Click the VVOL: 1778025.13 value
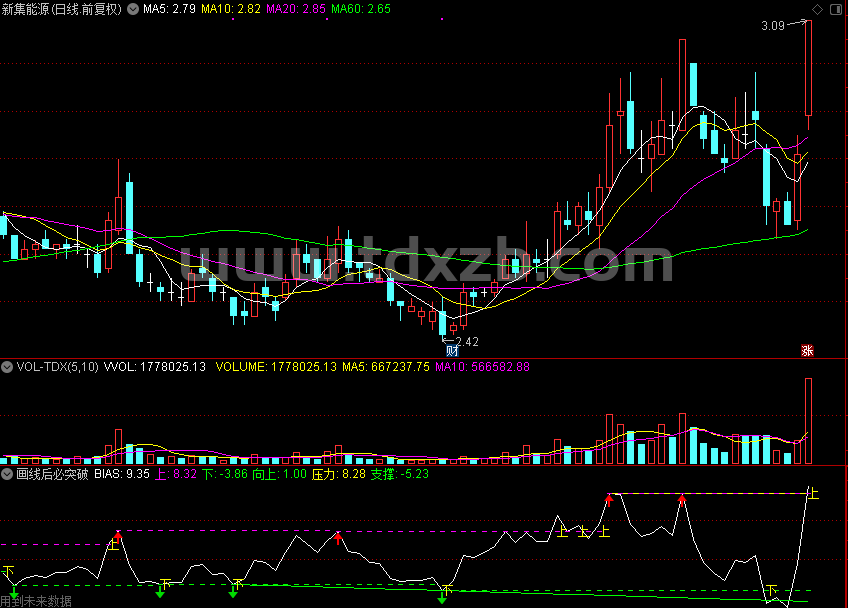 pyautogui.click(x=155, y=367)
